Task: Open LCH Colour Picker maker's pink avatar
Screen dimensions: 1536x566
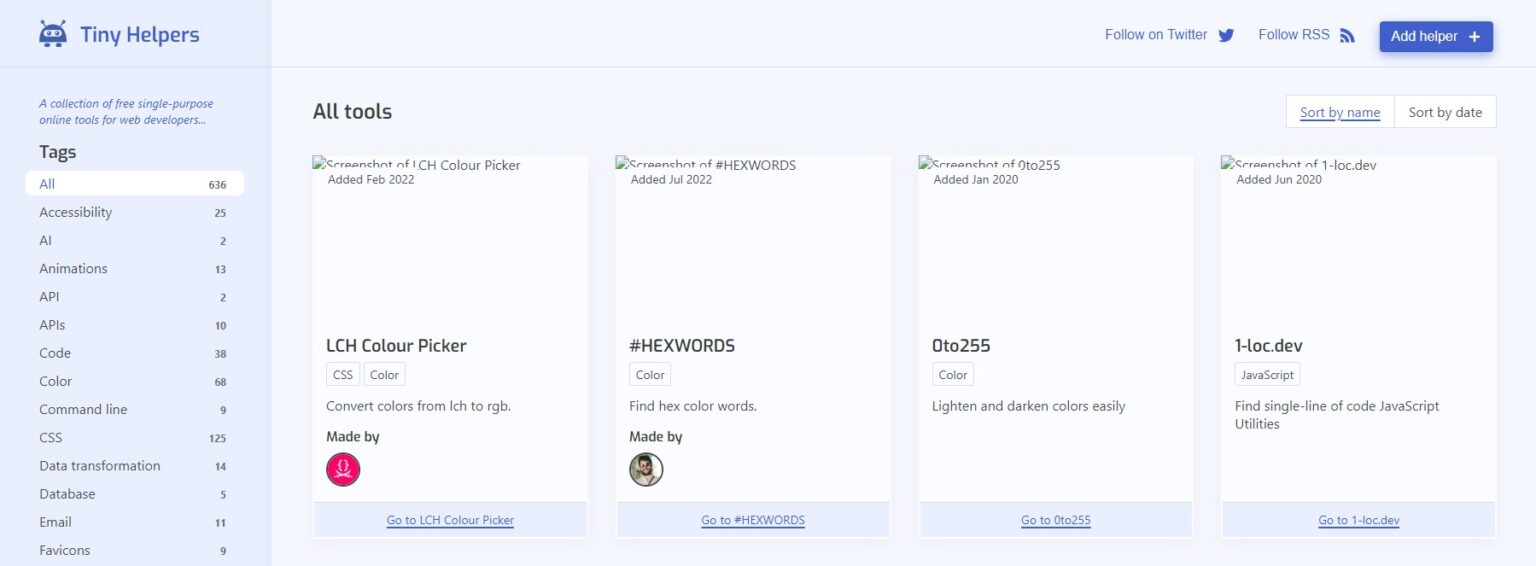Action: pyautogui.click(x=343, y=469)
